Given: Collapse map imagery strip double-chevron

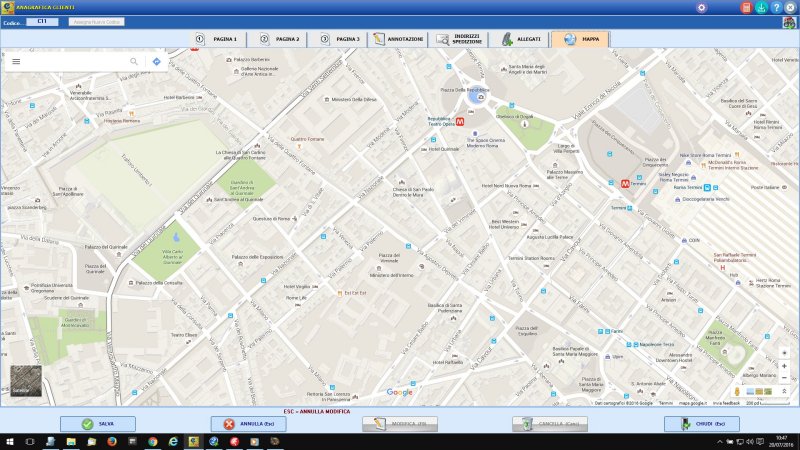Looking at the screenshot, I should pyautogui.click(x=784, y=391).
